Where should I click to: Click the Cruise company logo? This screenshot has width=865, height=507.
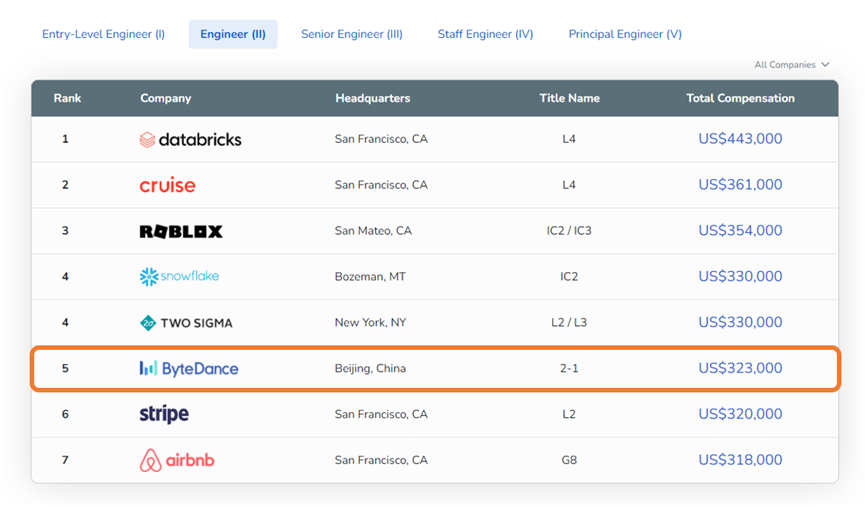pyautogui.click(x=167, y=185)
